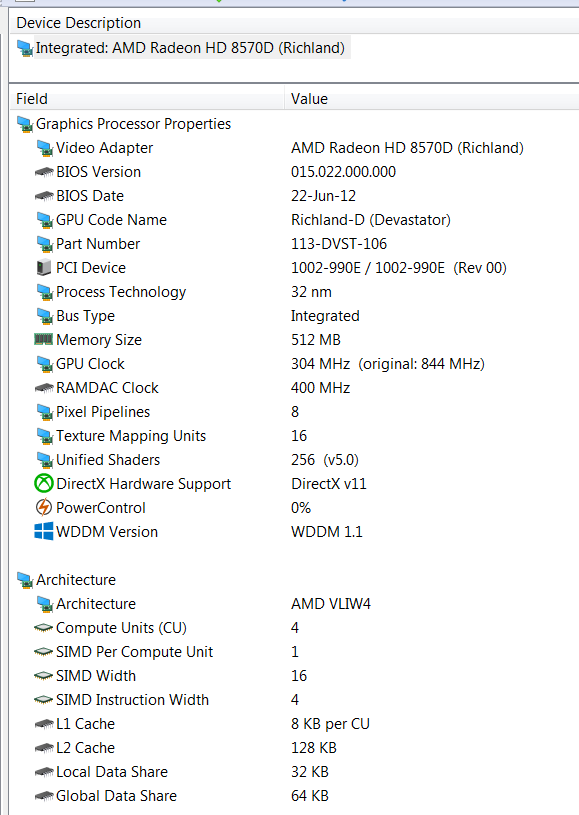
Task: Click the RAMDAC Clock chip icon
Action: point(44,388)
